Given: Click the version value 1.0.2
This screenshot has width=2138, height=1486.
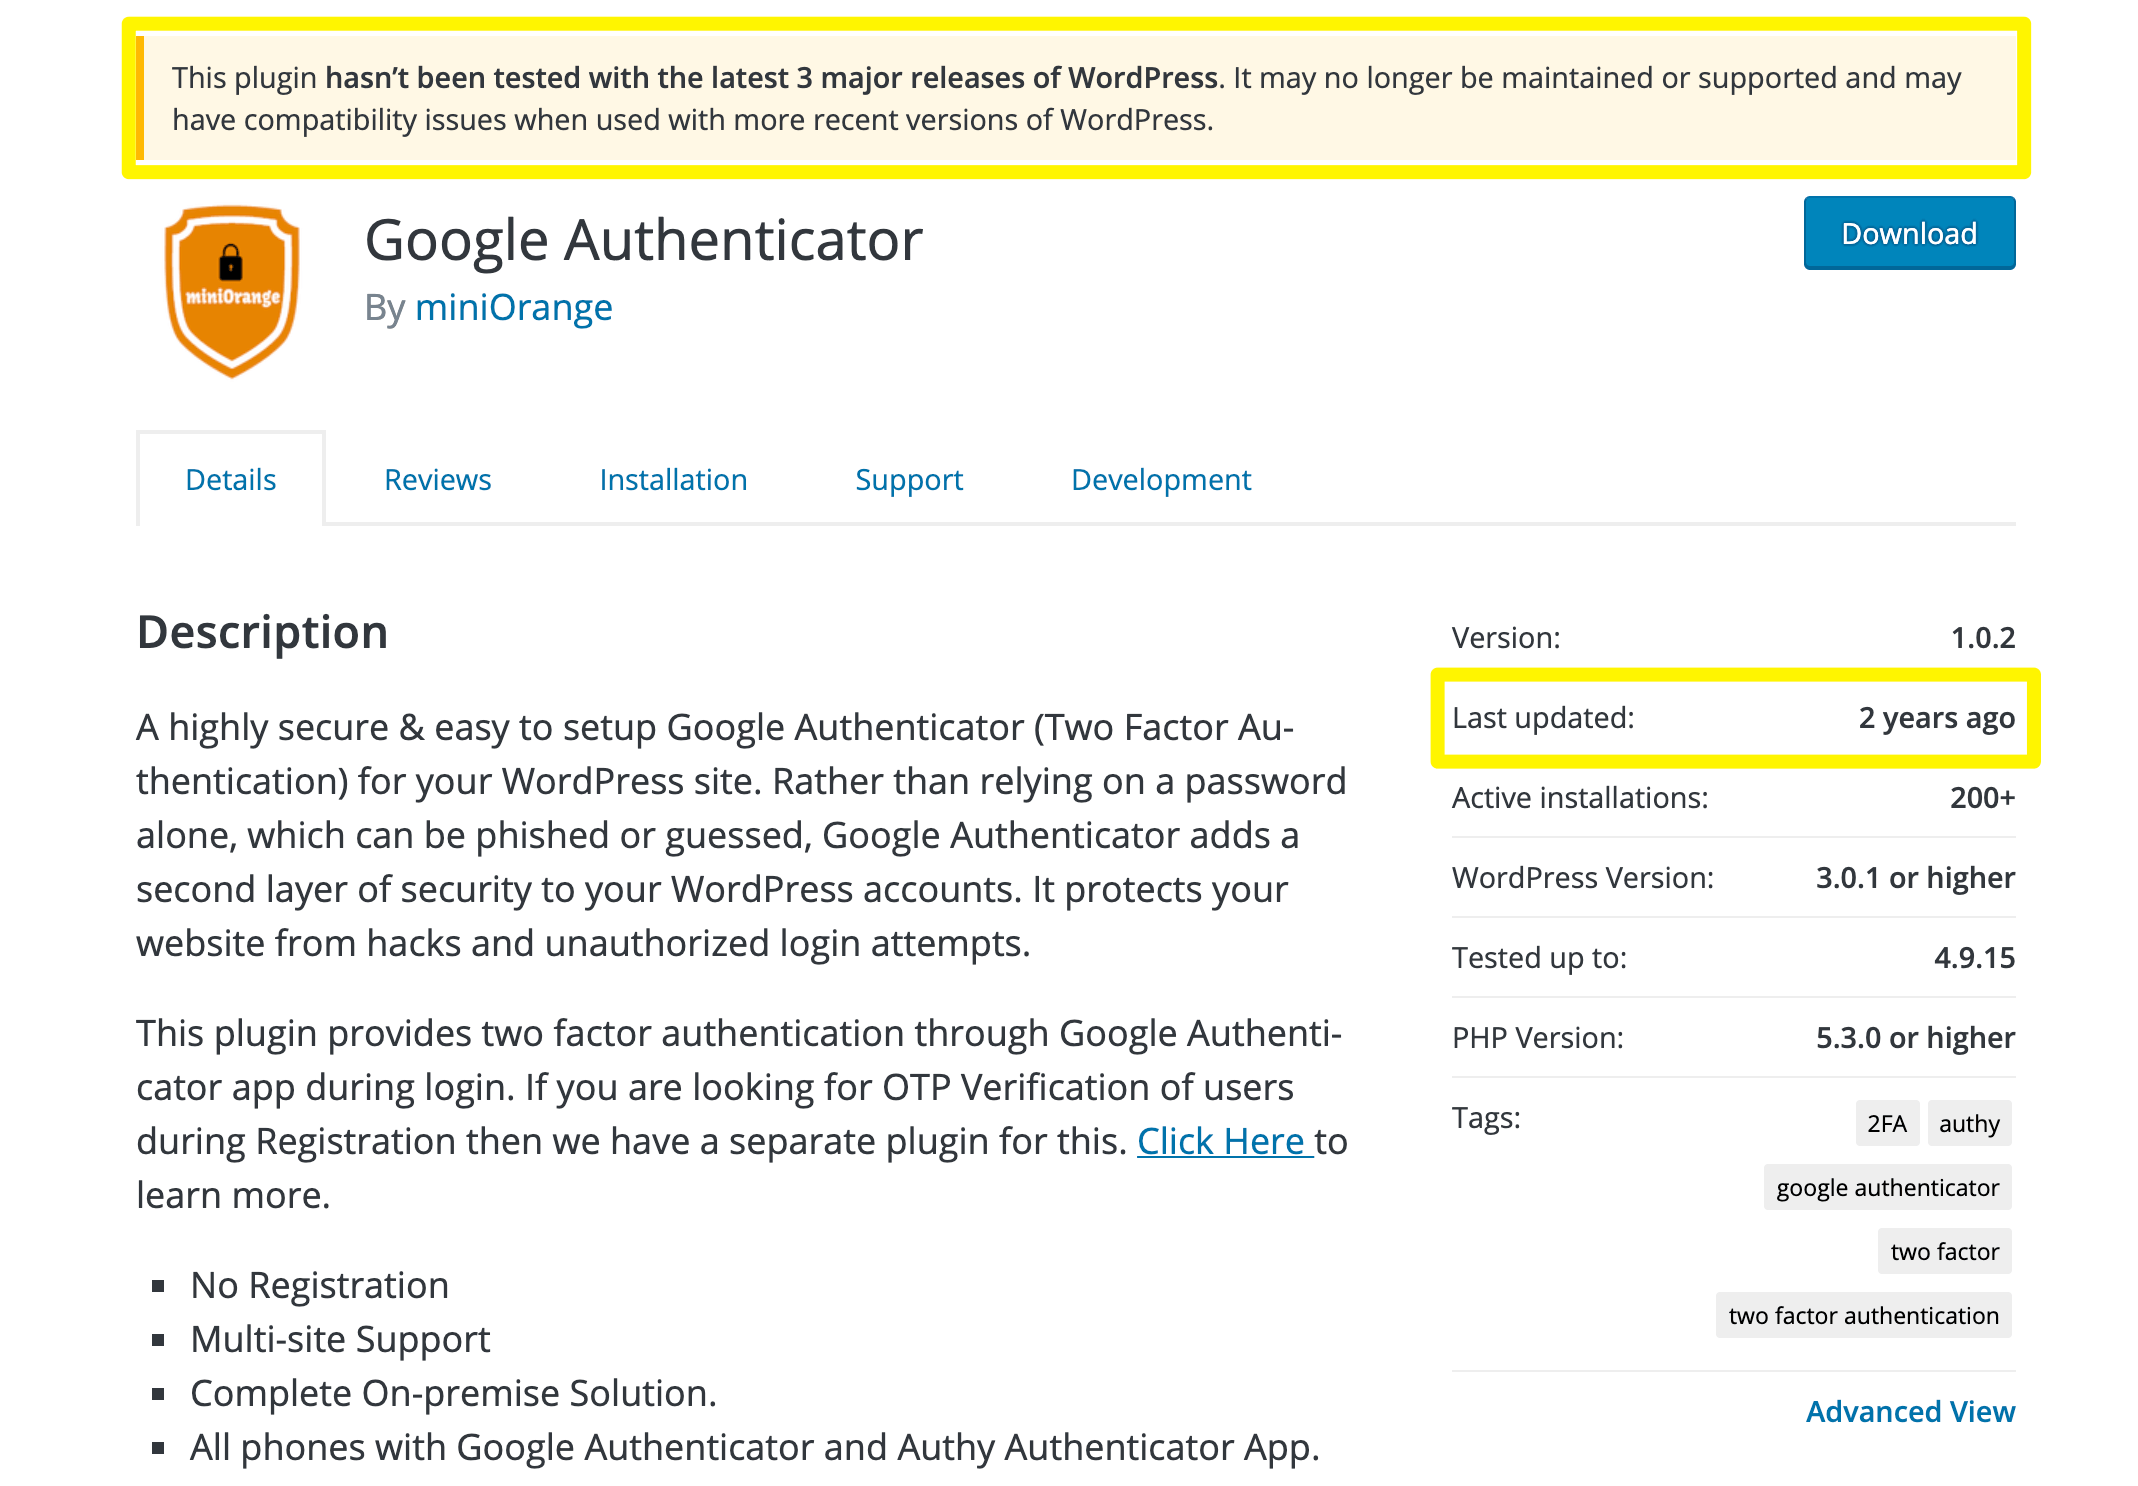Looking at the screenshot, I should click(x=1983, y=637).
